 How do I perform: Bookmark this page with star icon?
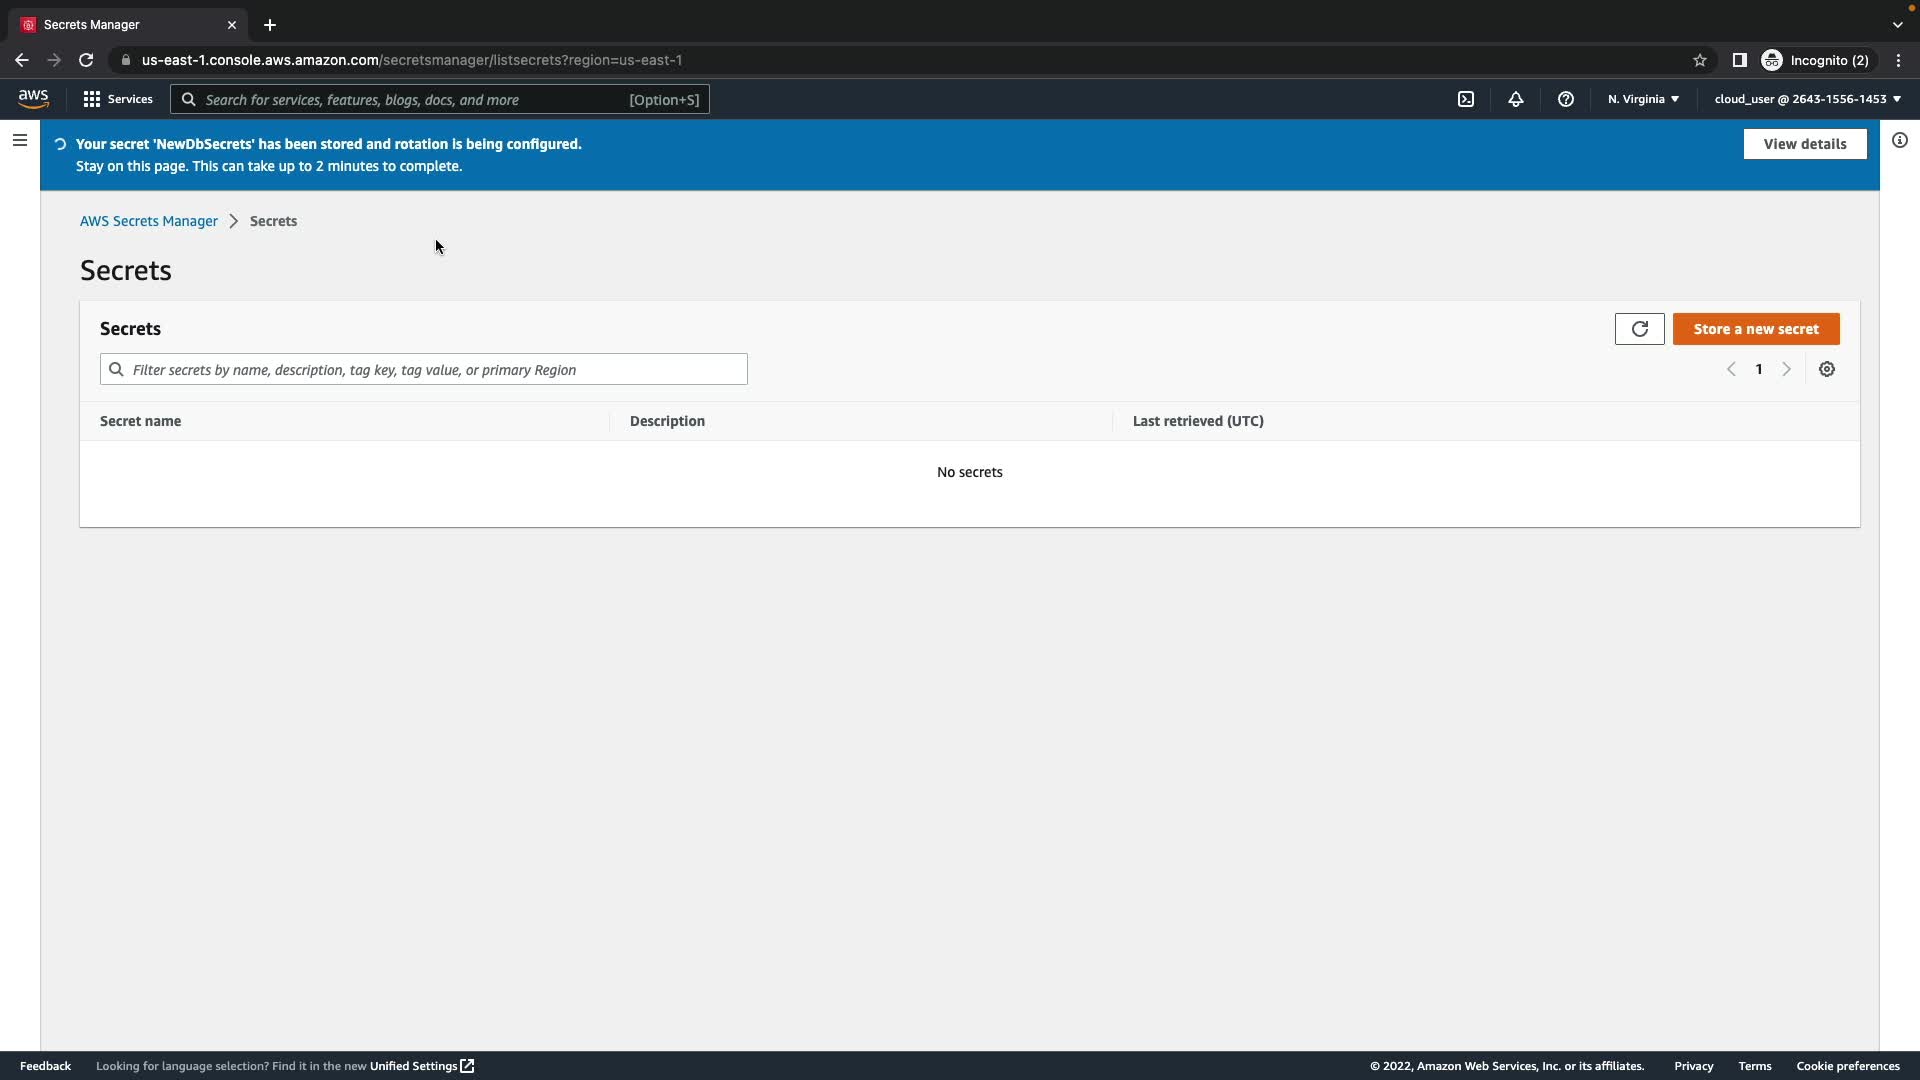click(x=1700, y=60)
